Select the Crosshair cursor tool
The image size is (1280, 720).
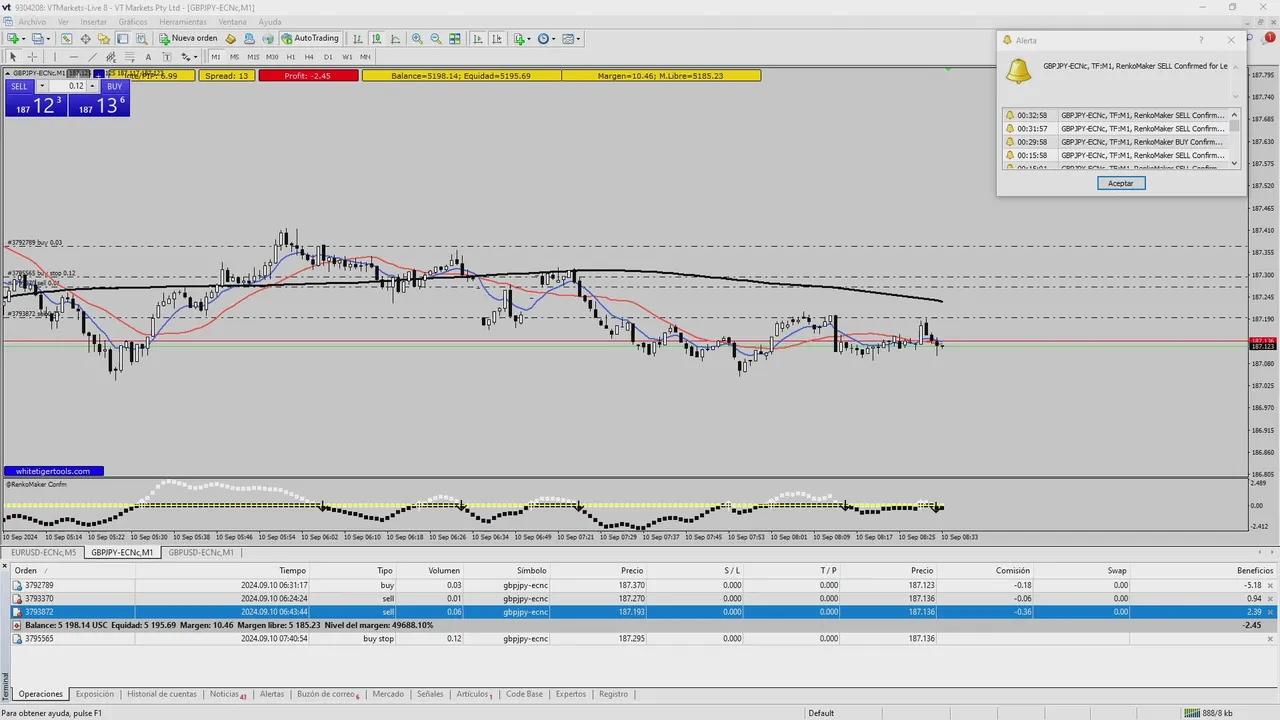point(32,57)
